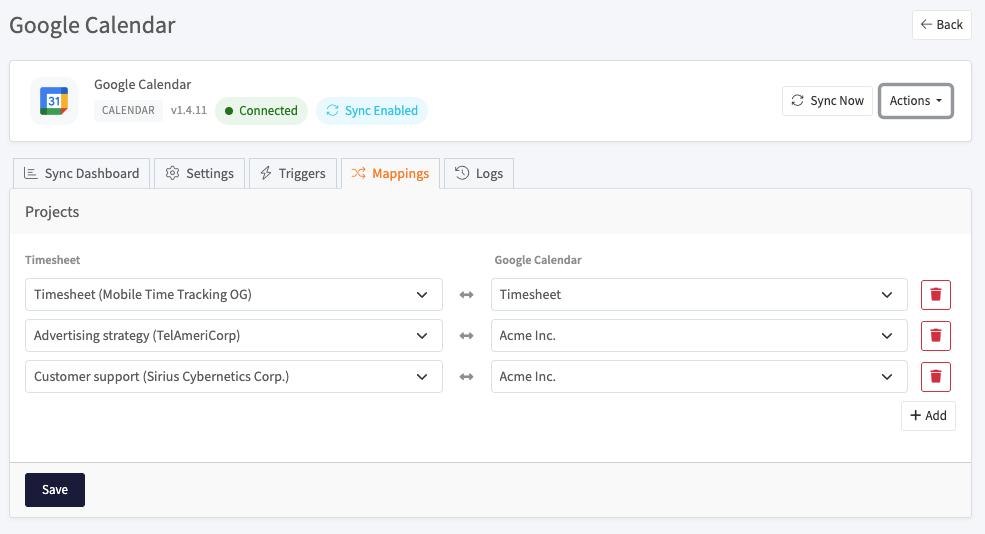Add a new project mapping
This screenshot has width=985, height=534.
click(928, 416)
